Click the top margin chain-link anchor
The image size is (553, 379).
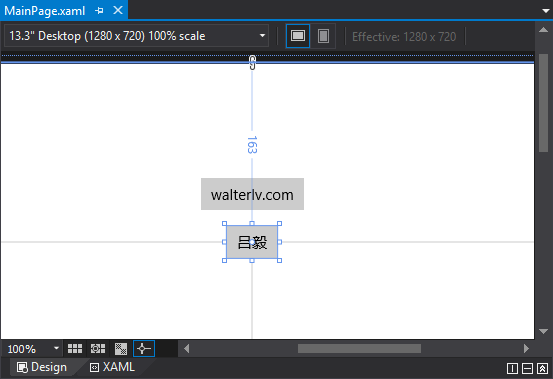[x=252, y=62]
